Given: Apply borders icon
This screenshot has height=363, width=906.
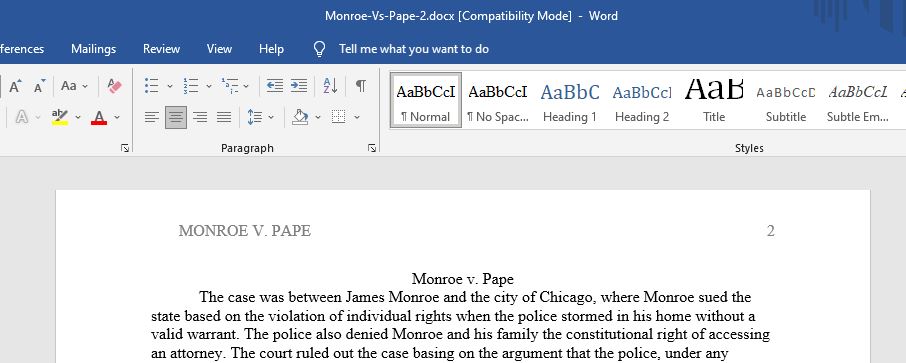Looking at the screenshot, I should coord(339,117).
